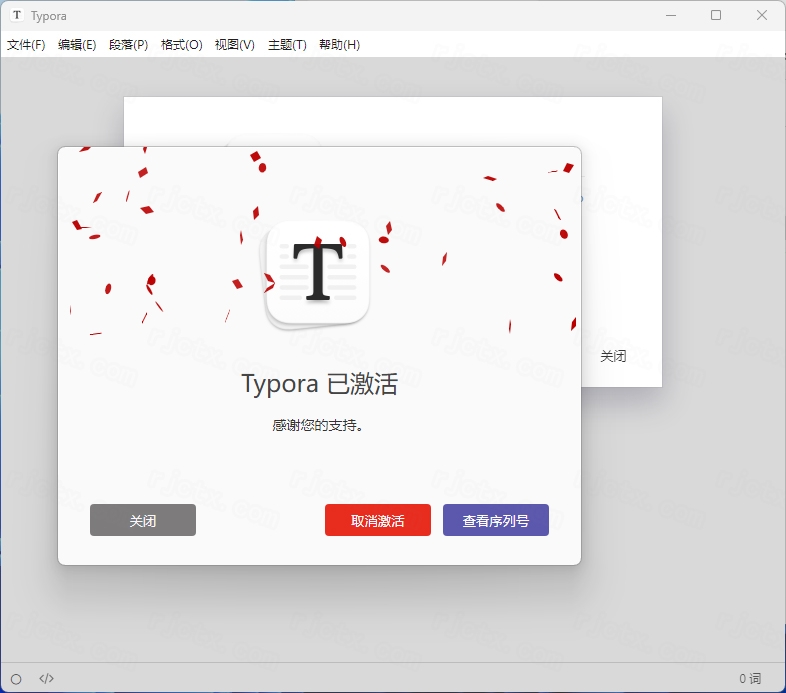Screen dimensions: 786x693
Task: Open the 段落(P) menu
Action: point(128,45)
